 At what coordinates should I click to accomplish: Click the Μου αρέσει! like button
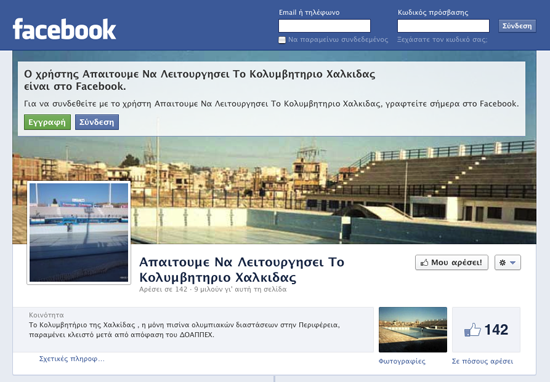click(451, 262)
